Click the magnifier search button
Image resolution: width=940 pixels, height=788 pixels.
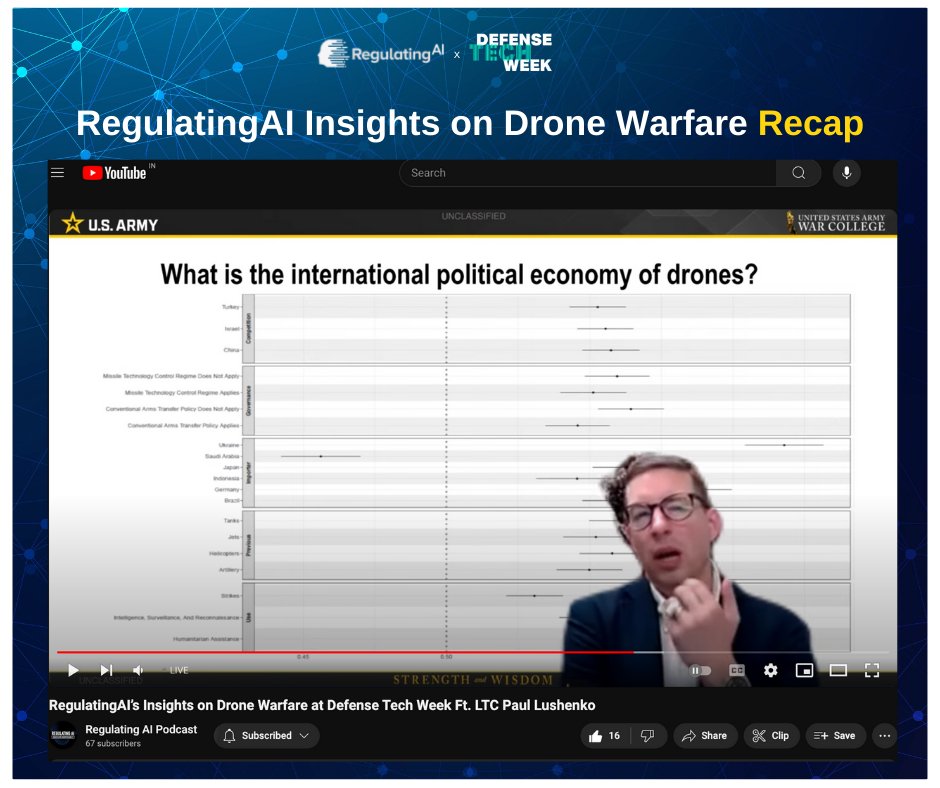(x=799, y=173)
